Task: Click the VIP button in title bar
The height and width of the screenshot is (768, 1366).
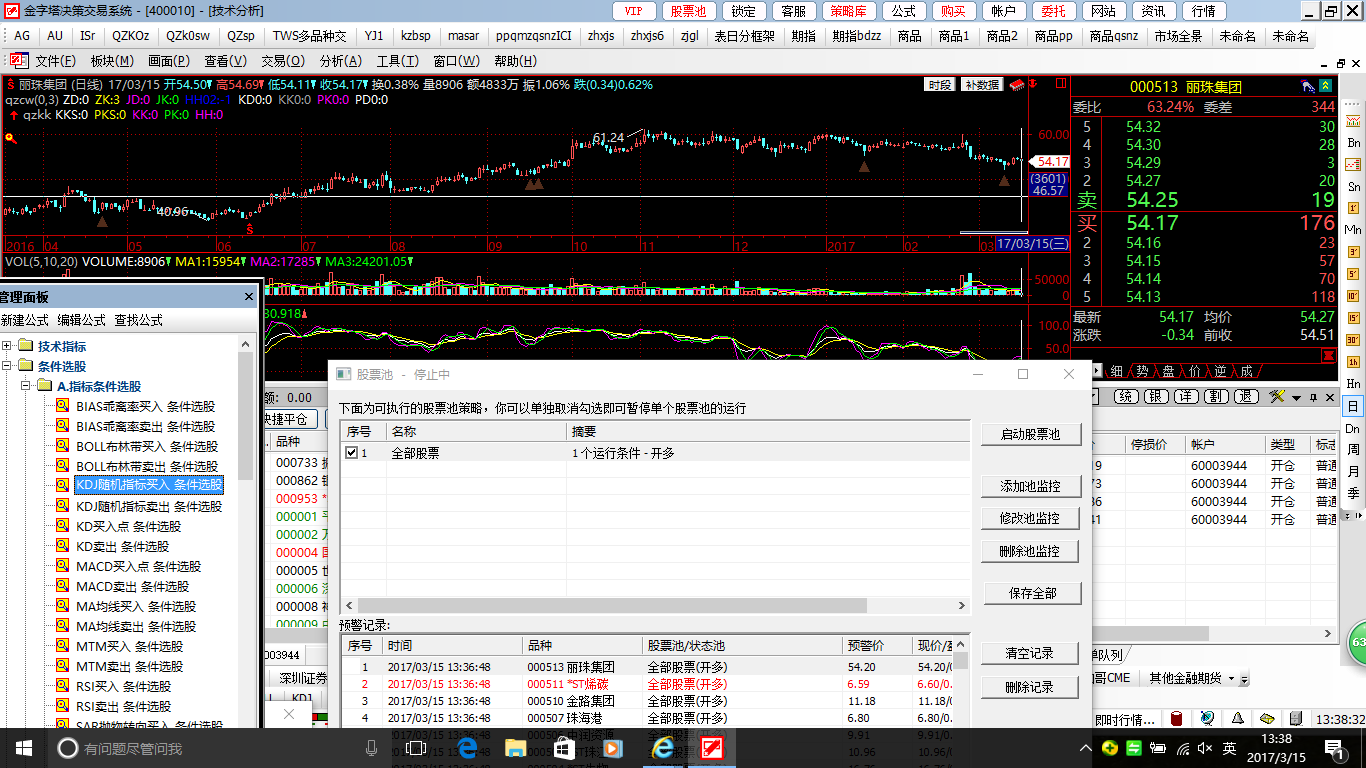Action: coord(633,11)
